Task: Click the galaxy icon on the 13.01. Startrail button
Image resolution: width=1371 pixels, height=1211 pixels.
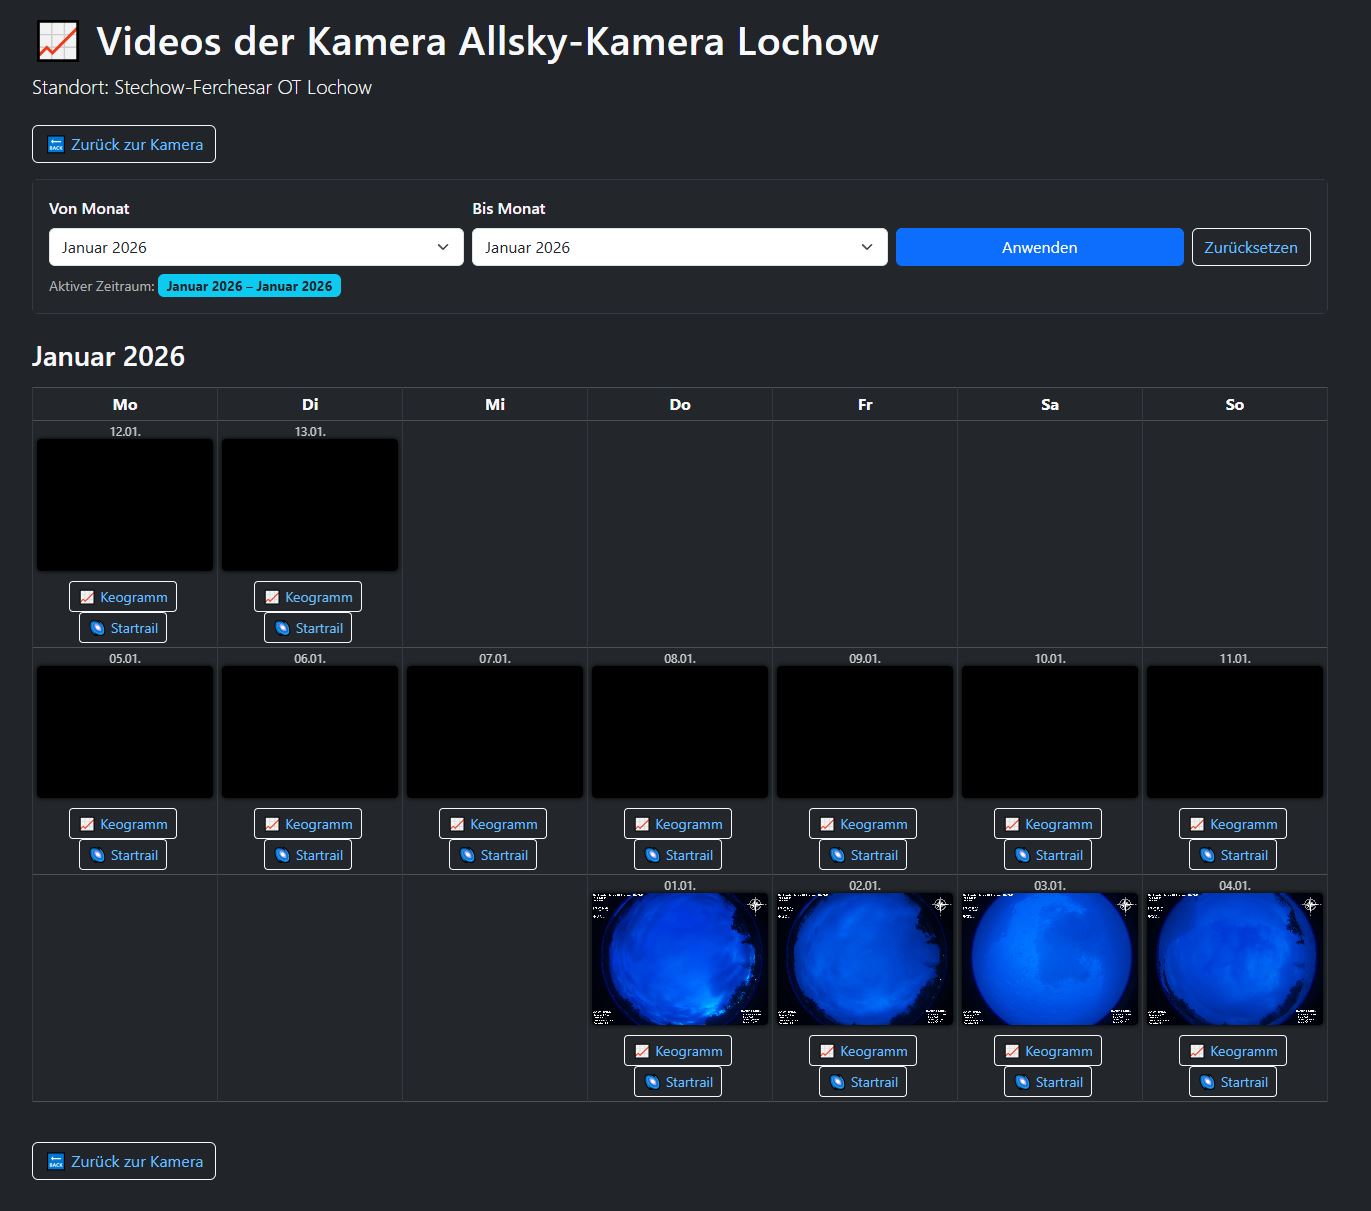Action: point(281,627)
